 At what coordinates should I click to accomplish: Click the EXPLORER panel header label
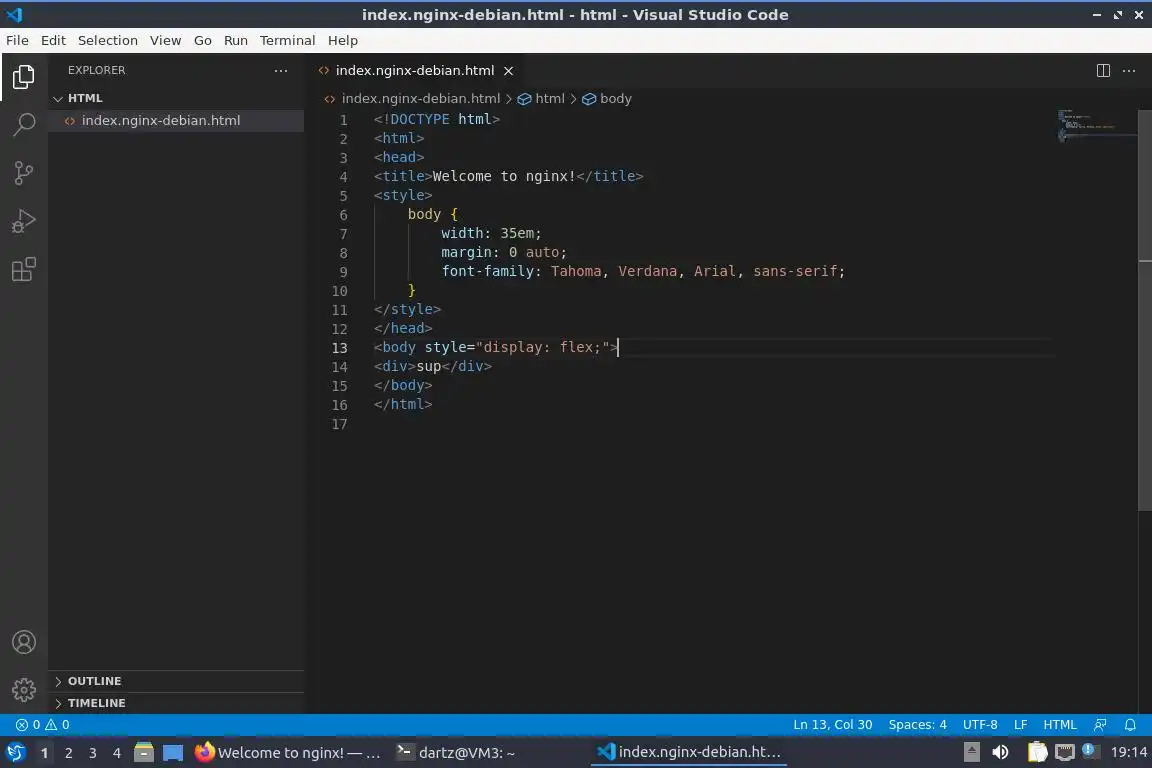pyautogui.click(x=96, y=71)
